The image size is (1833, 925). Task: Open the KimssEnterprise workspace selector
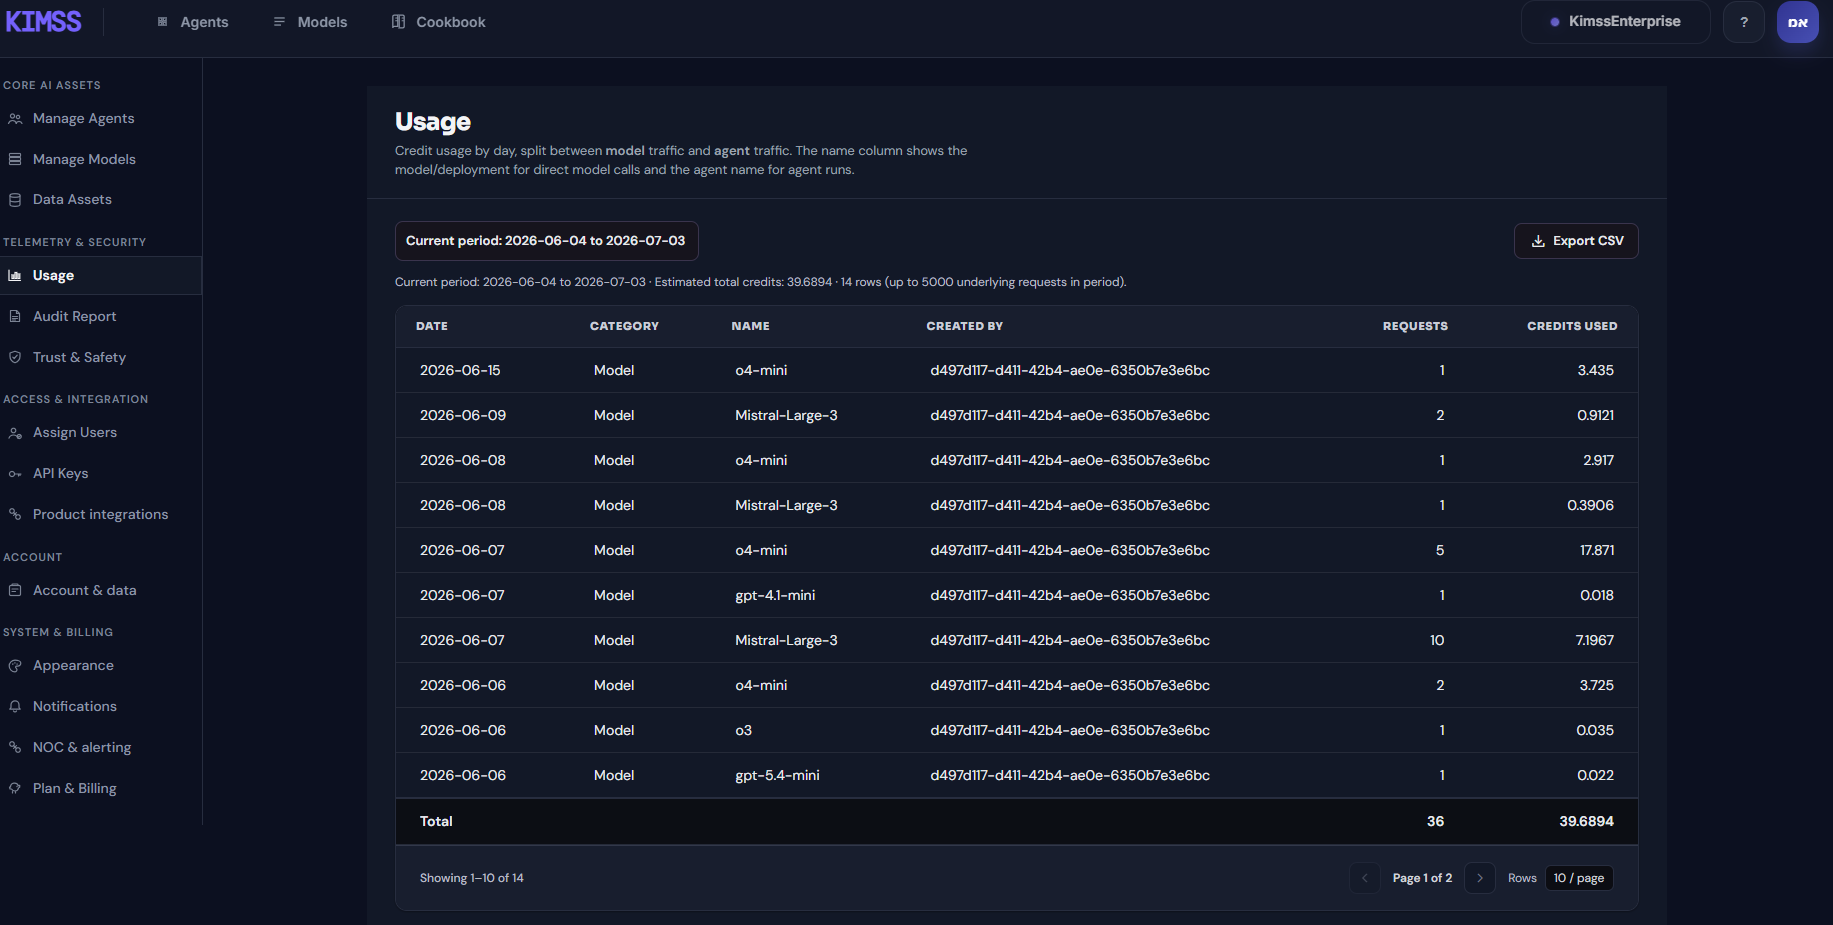[1615, 22]
